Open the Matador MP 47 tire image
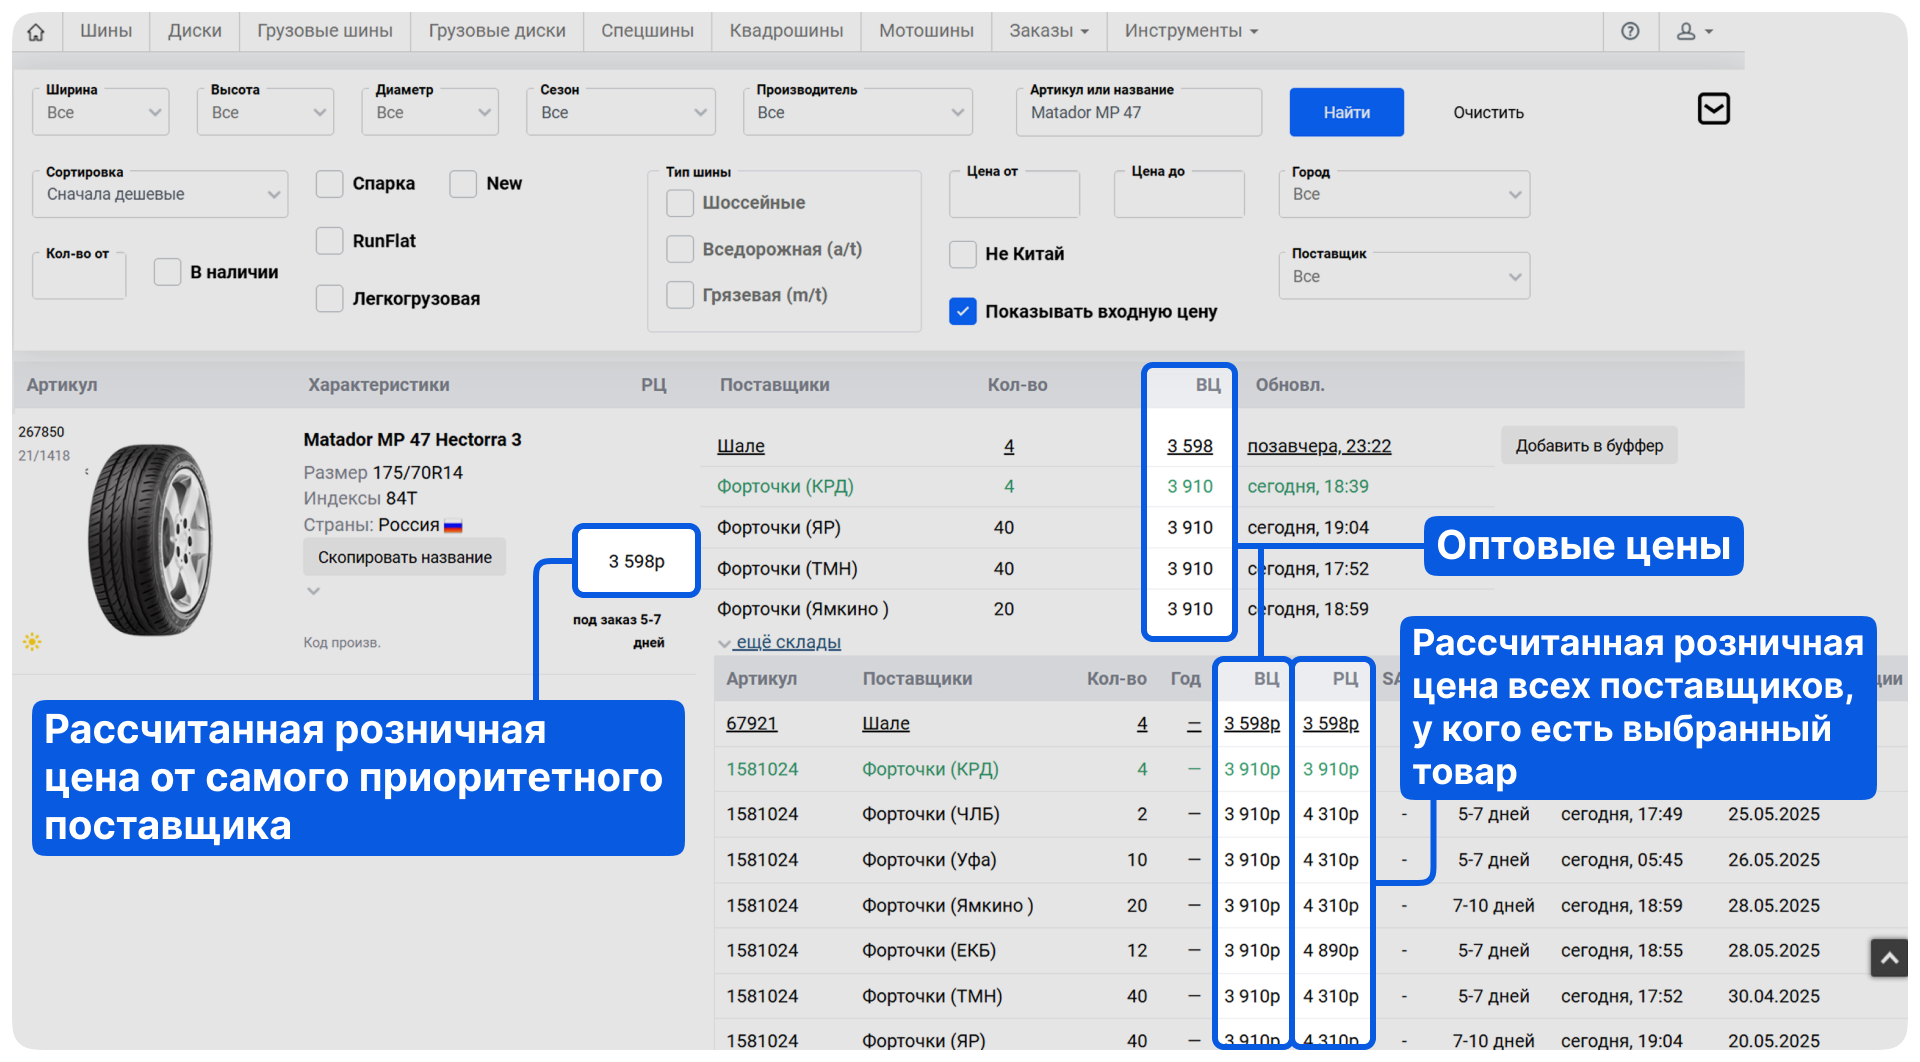 coord(150,540)
